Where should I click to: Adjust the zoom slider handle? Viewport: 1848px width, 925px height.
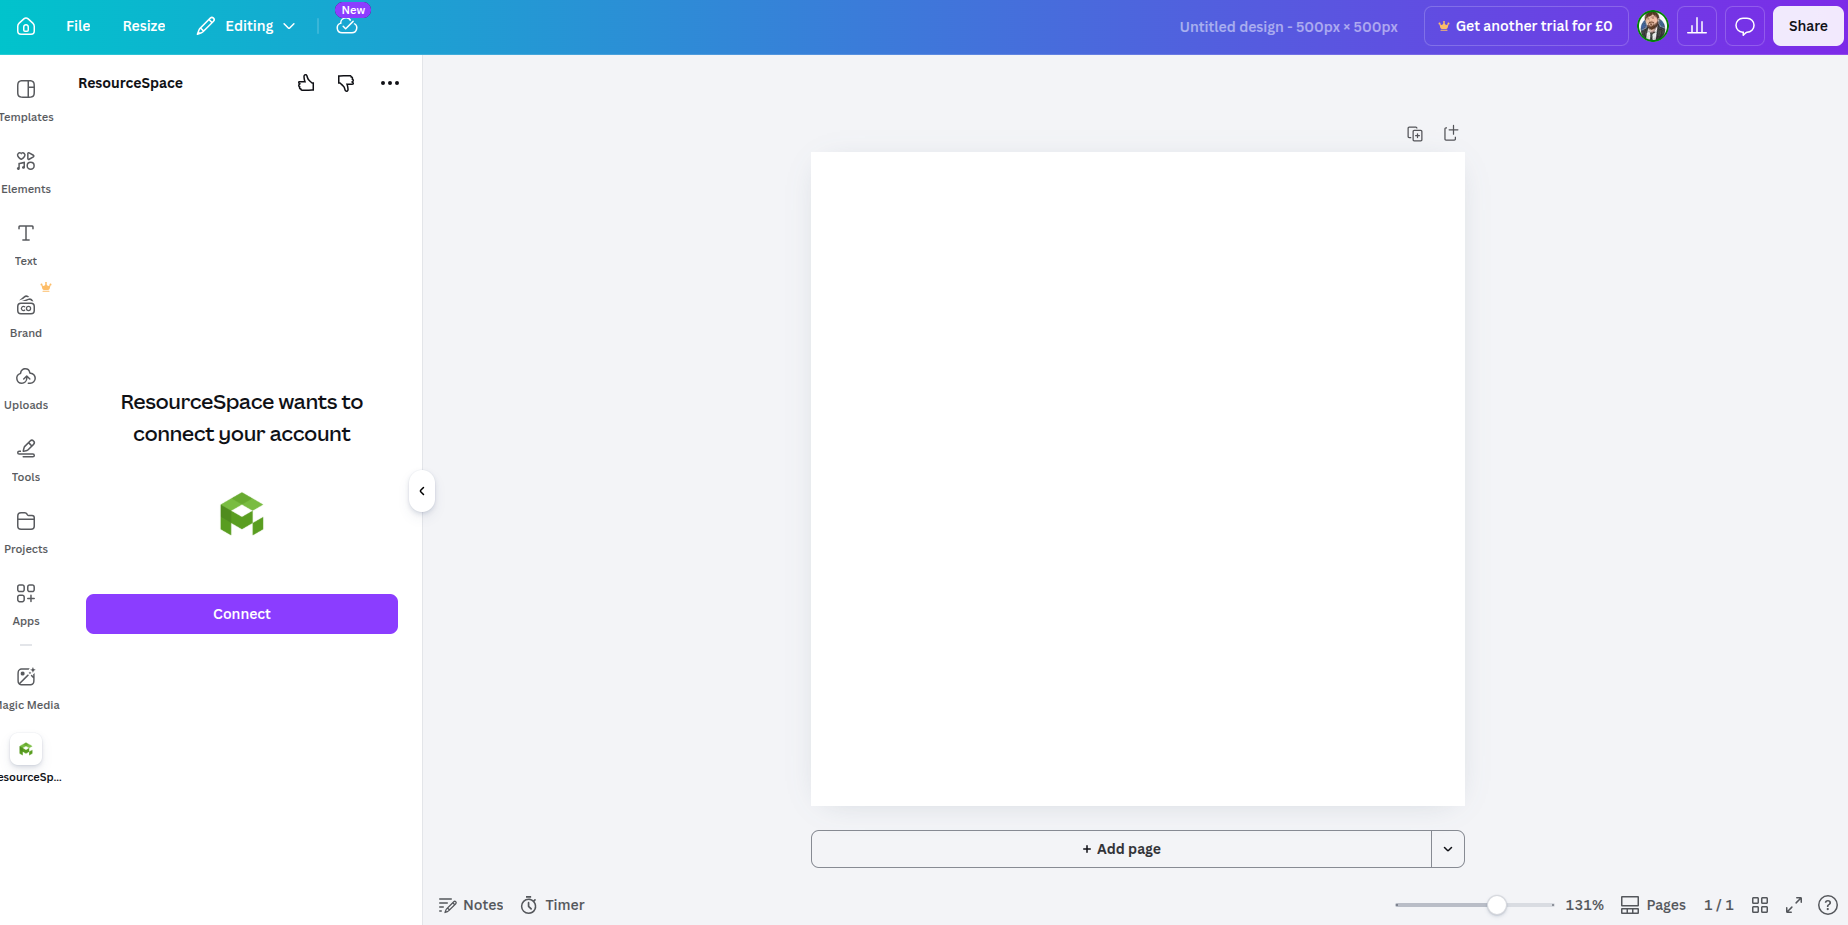coord(1497,905)
